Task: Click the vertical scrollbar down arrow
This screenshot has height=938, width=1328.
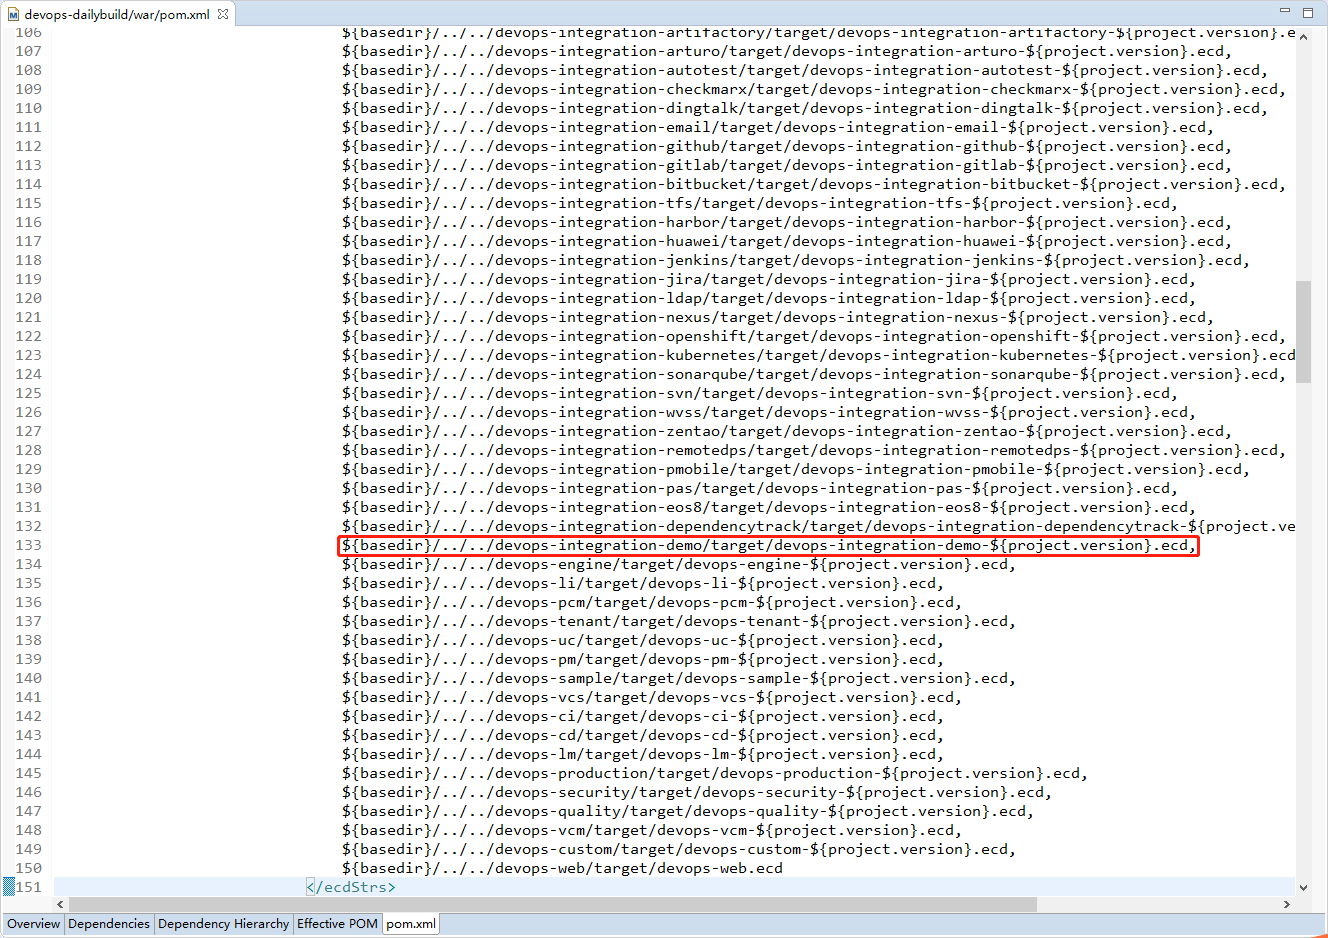Action: [1303, 887]
